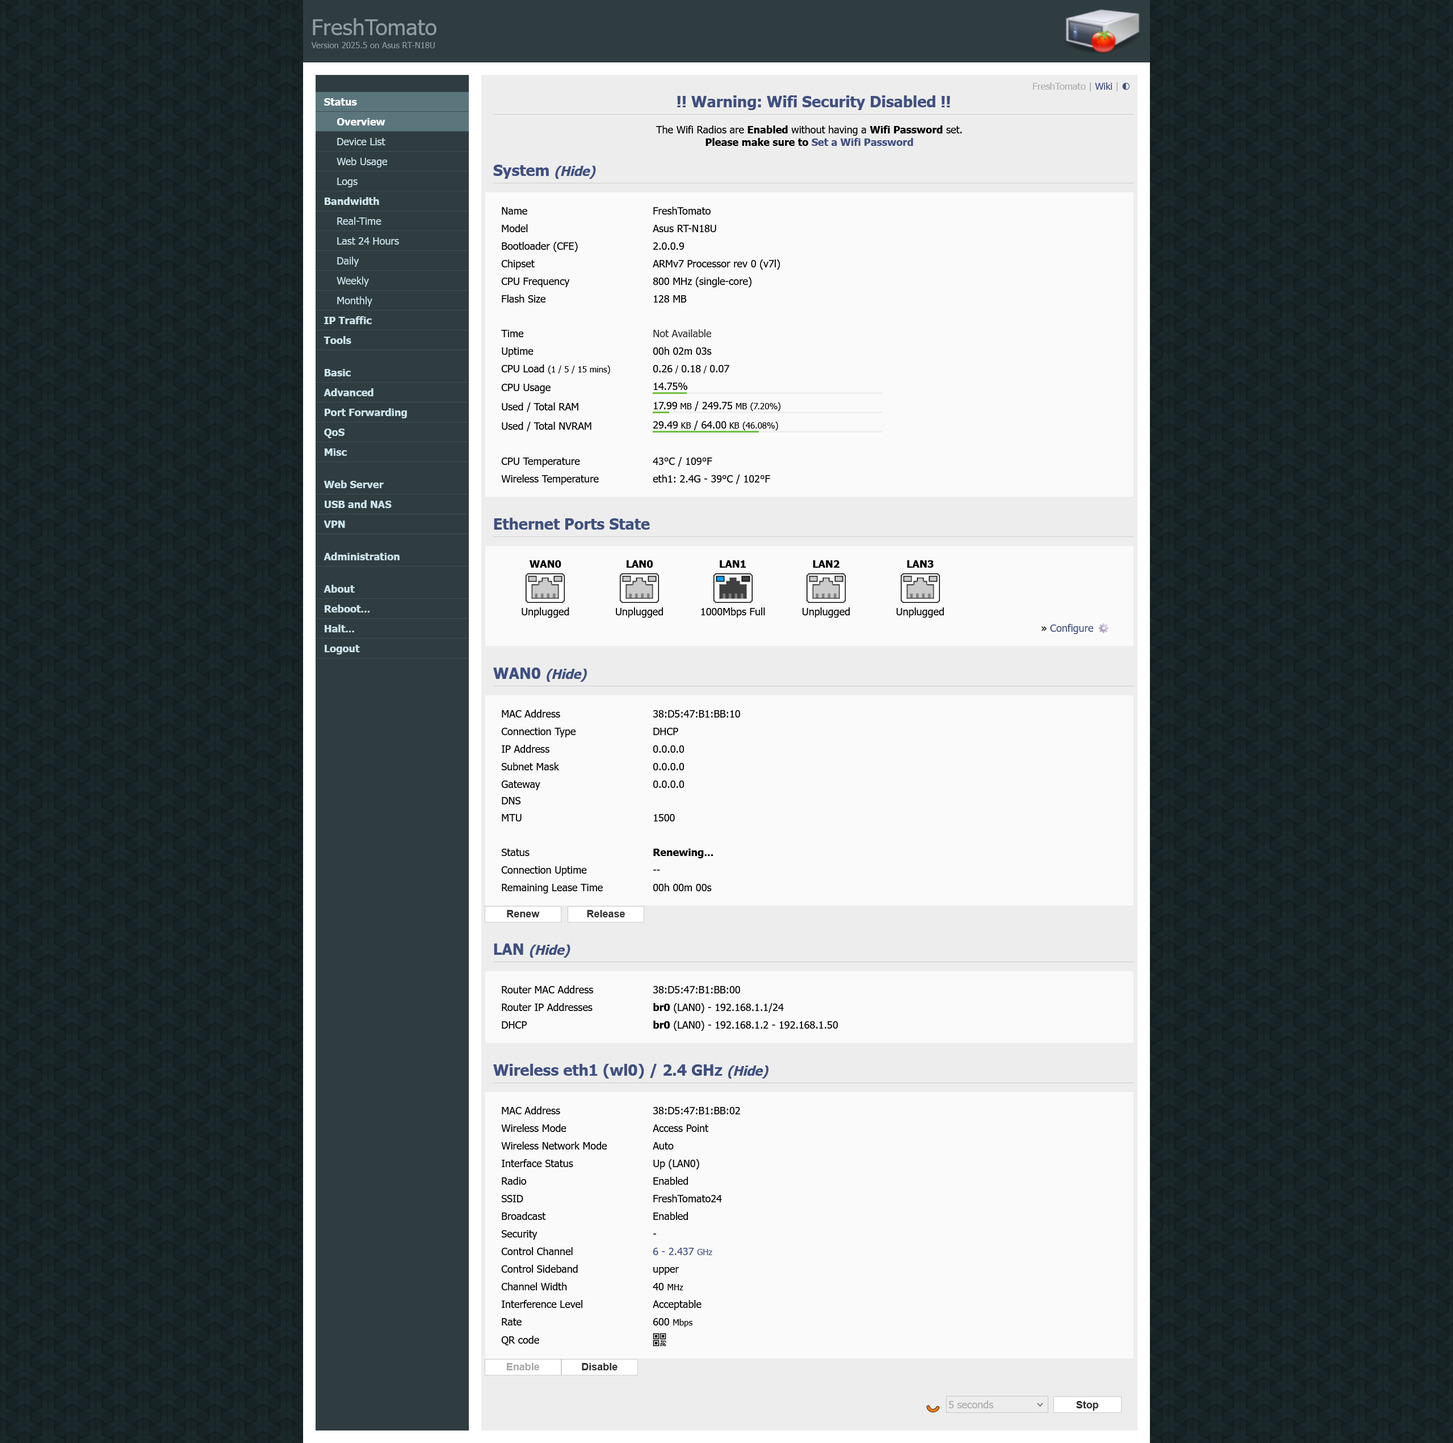The width and height of the screenshot is (1453, 1443).
Task: Click Halt... in sidebar
Action: coord(392,629)
